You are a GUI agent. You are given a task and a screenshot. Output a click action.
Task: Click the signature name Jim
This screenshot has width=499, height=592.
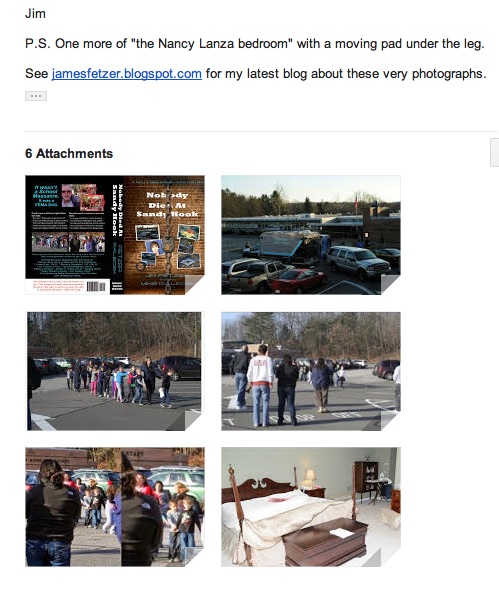click(35, 14)
